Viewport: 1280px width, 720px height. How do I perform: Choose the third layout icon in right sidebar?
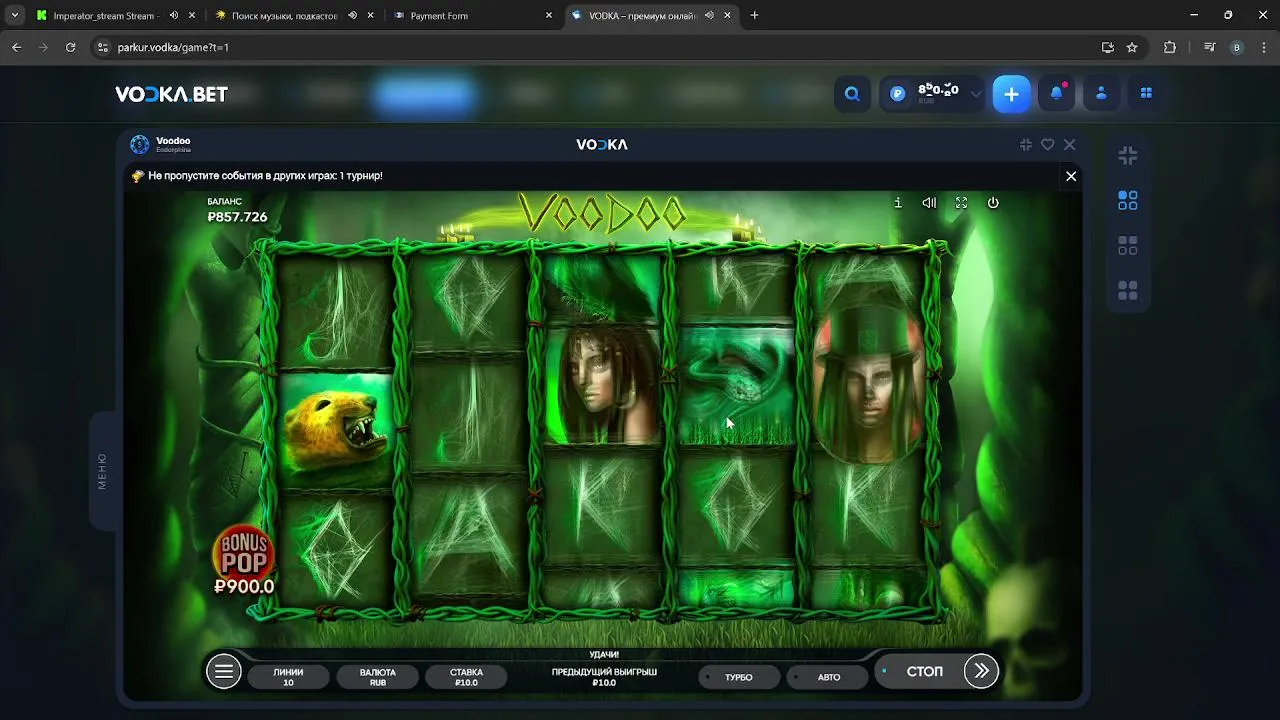tap(1128, 246)
